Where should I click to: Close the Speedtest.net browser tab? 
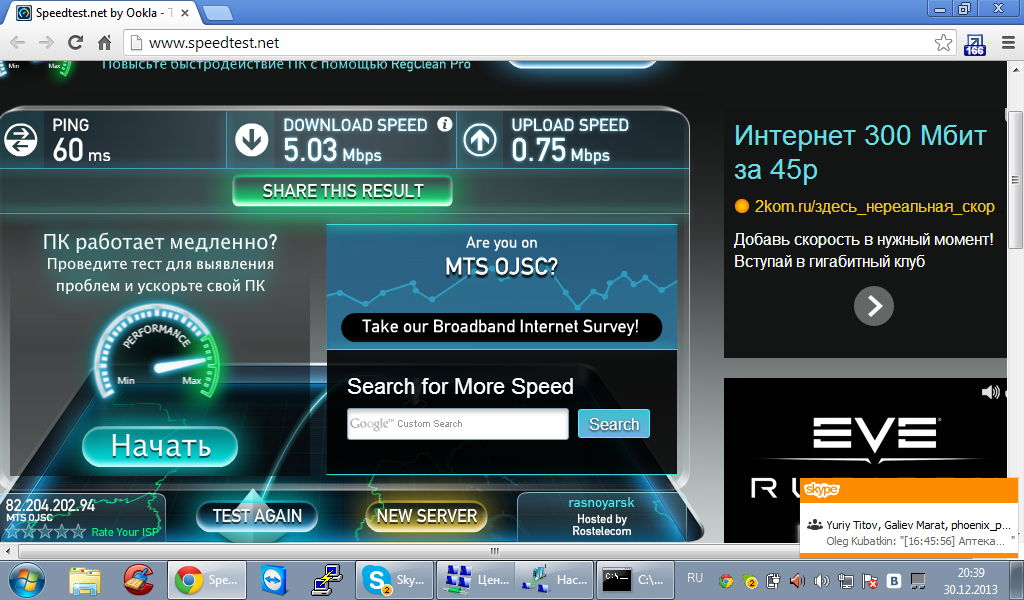click(x=185, y=12)
